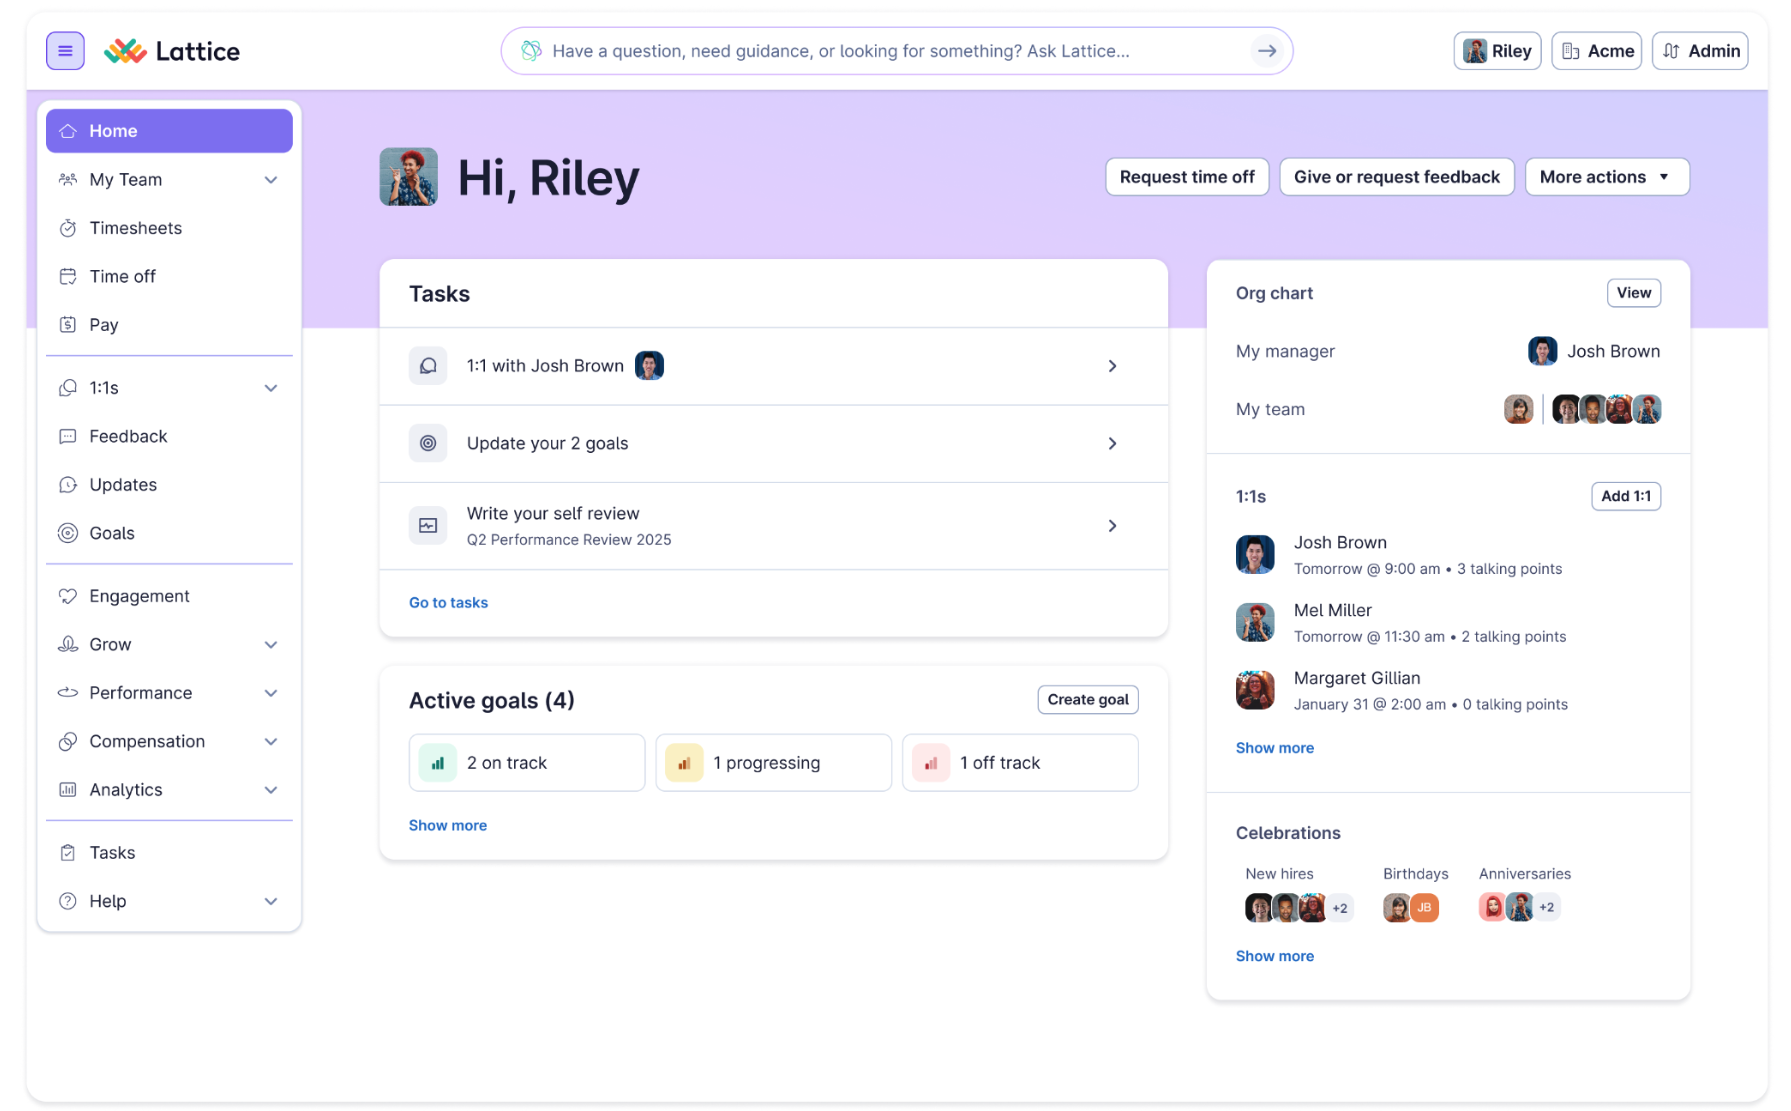Screen dimensions: 1791x1111
Task: Click the green on-track bar chart icon
Action: tap(438, 763)
